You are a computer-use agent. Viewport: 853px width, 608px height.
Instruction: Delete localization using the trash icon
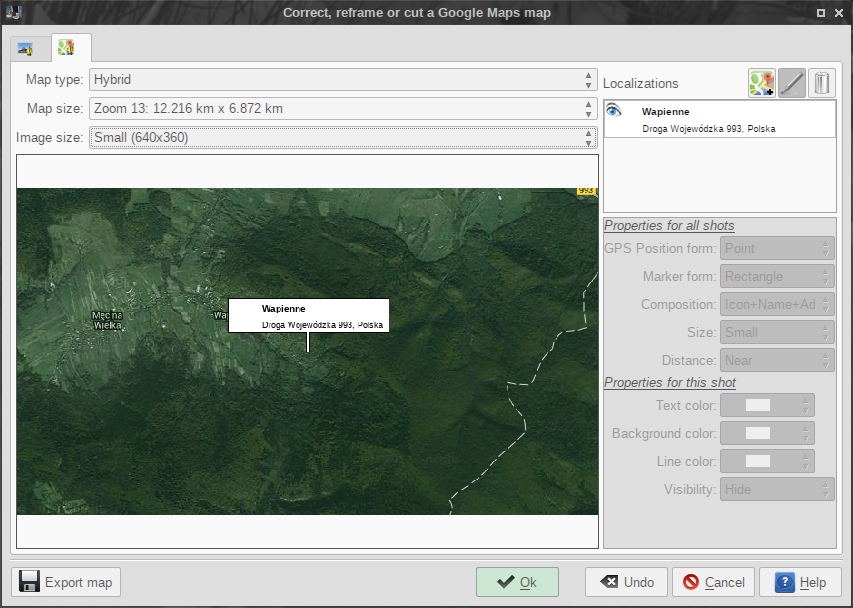pyautogui.click(x=821, y=83)
